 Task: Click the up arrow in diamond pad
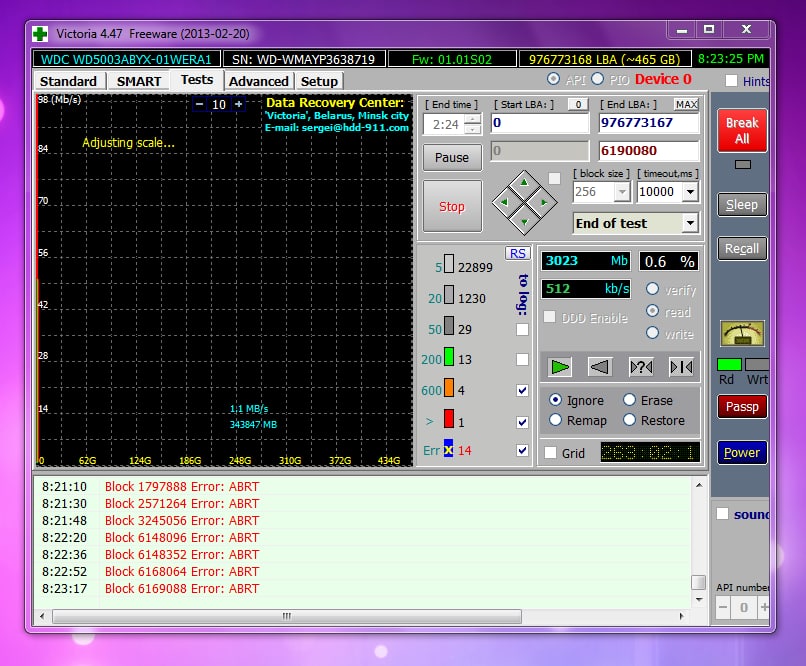tap(523, 184)
